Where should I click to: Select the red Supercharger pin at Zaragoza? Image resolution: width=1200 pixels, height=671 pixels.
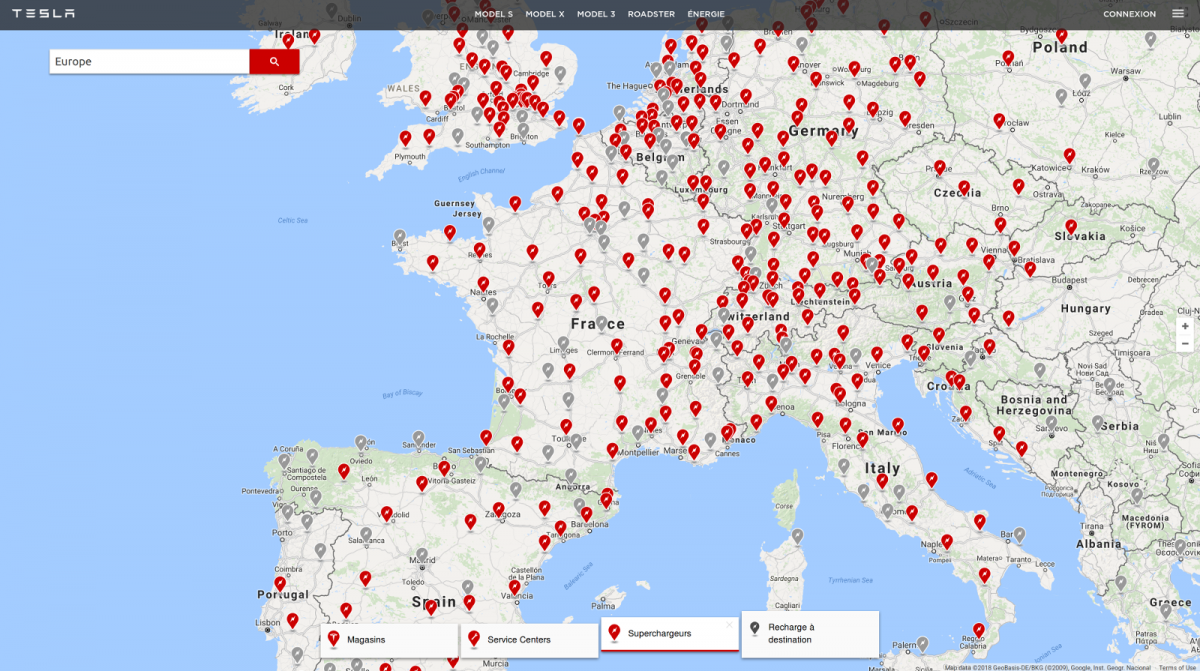pos(499,511)
